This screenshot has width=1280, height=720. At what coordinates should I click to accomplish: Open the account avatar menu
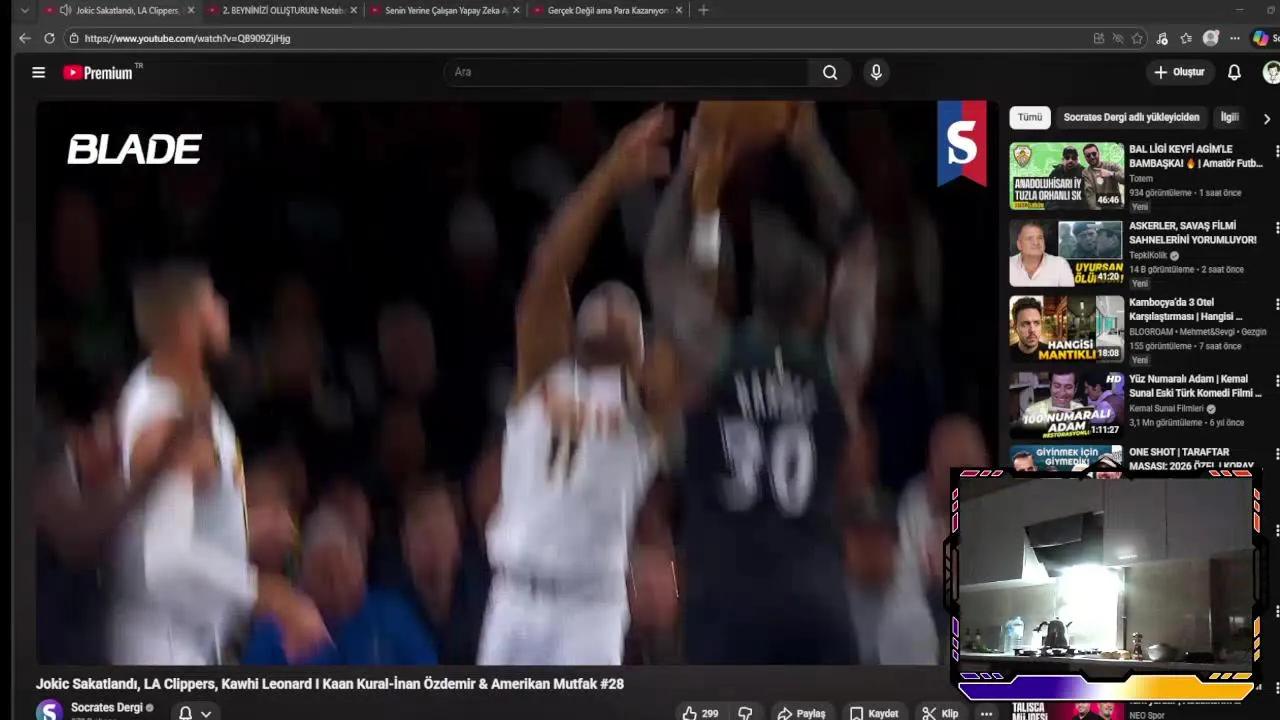1271,72
